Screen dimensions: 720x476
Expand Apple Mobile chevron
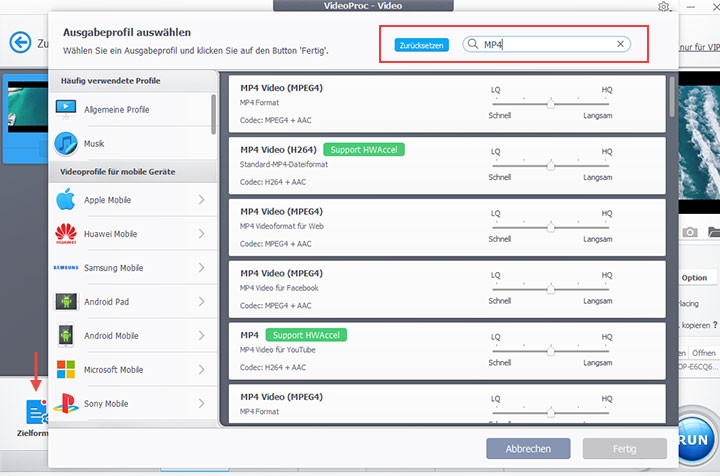click(x=202, y=200)
